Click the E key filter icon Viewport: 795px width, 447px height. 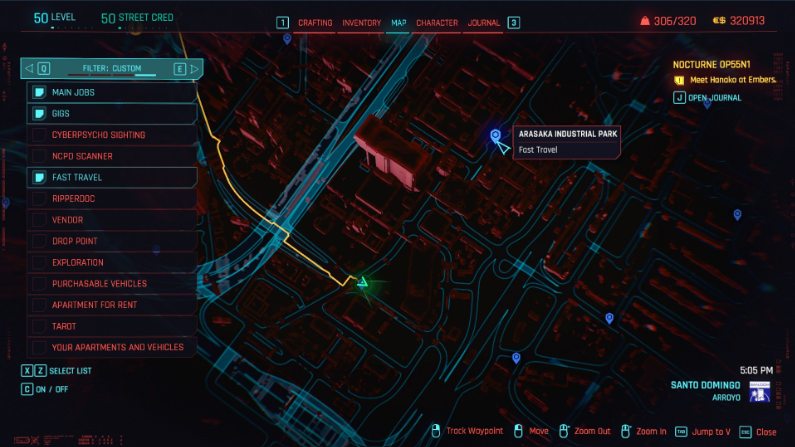(x=179, y=68)
